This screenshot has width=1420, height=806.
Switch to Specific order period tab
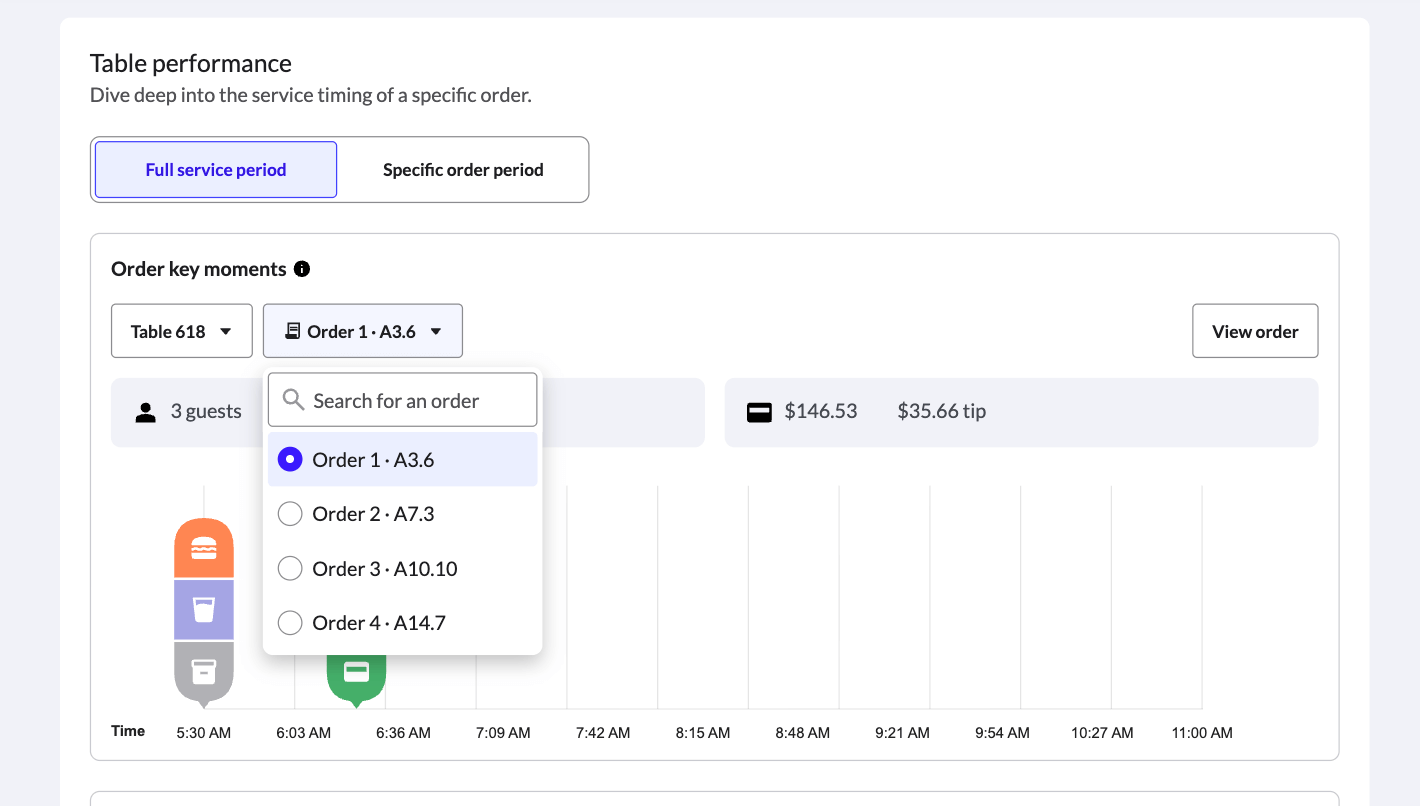[x=463, y=170]
